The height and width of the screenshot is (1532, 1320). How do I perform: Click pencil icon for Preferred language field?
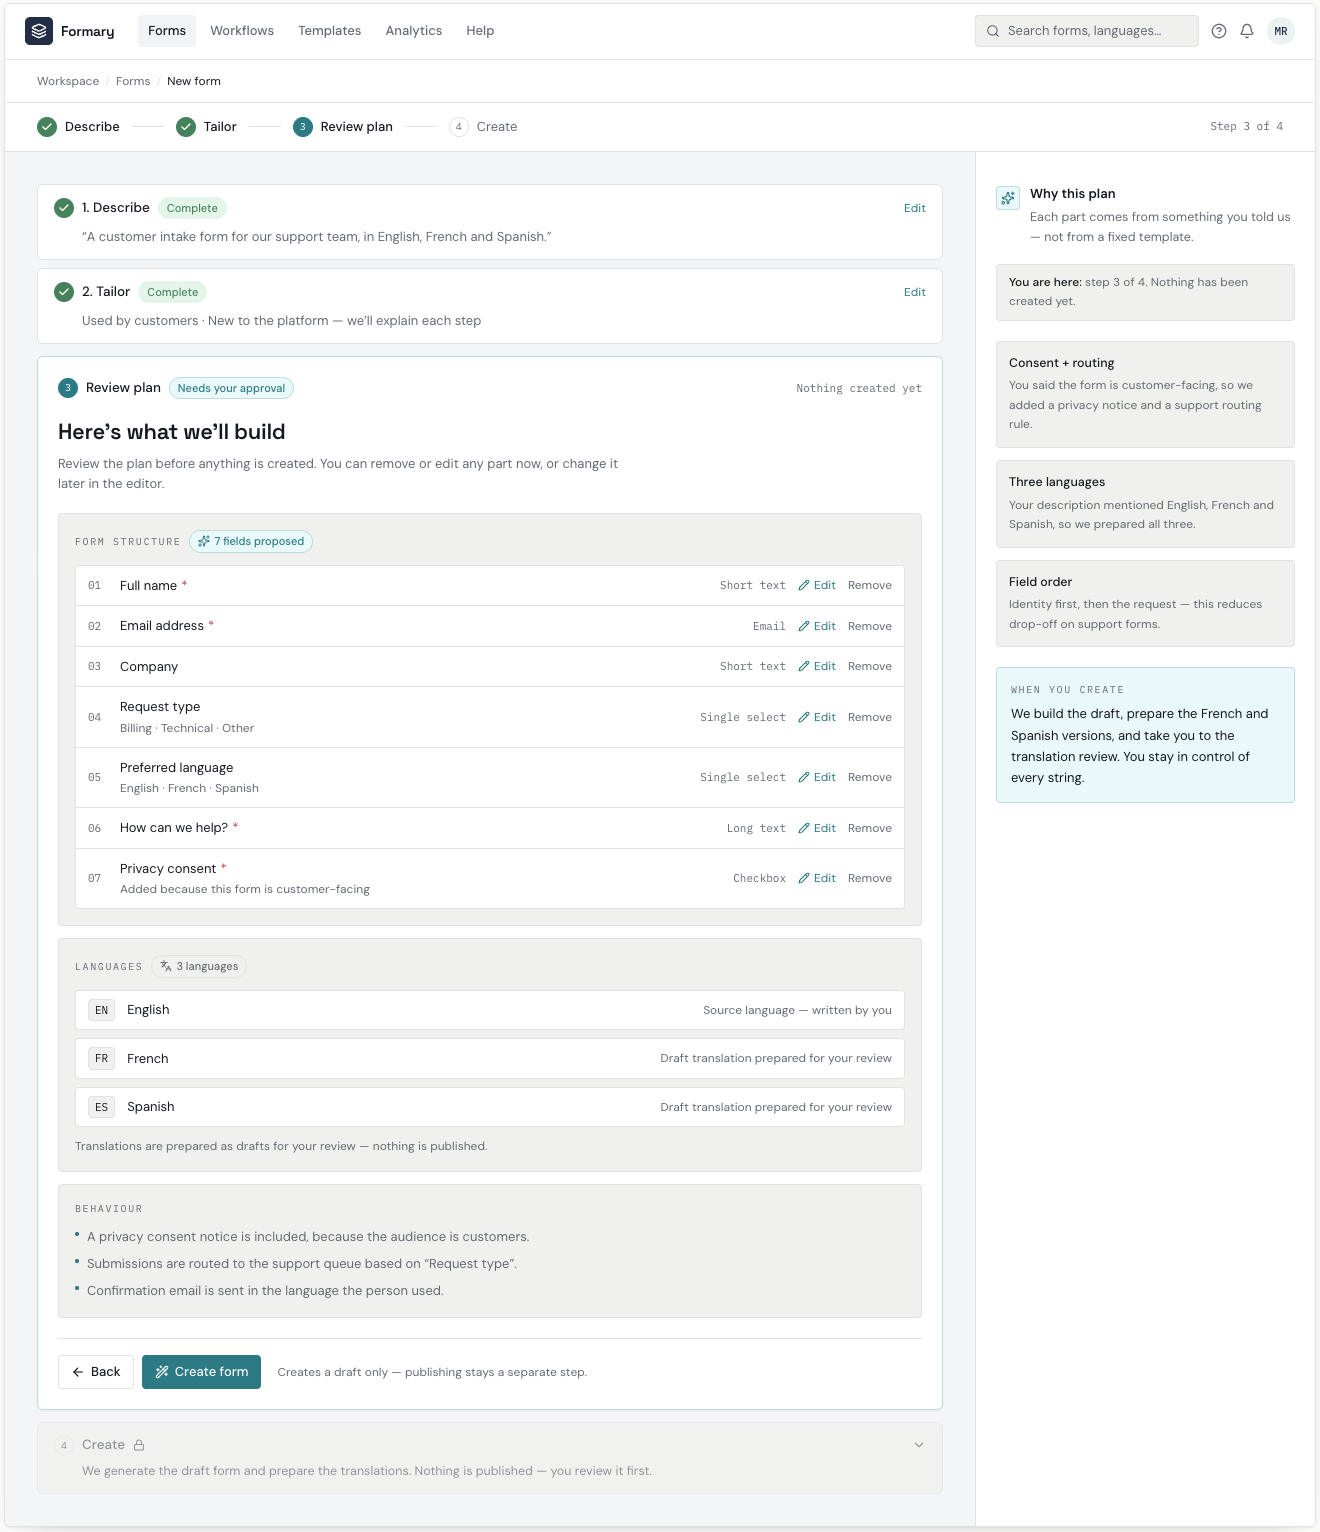pyautogui.click(x=804, y=777)
